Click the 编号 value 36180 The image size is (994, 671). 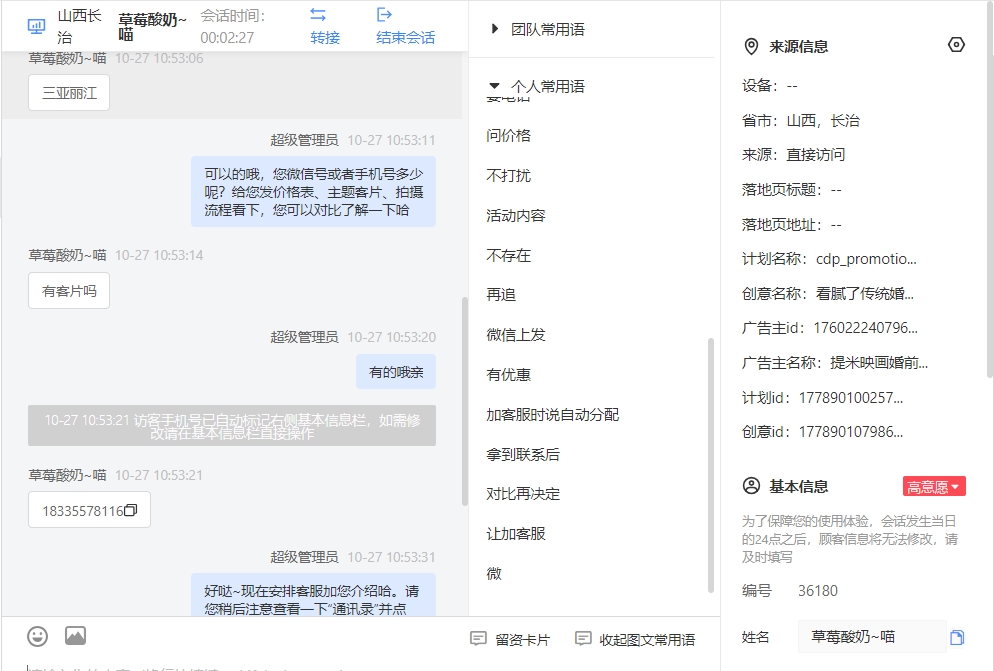[x=818, y=591]
